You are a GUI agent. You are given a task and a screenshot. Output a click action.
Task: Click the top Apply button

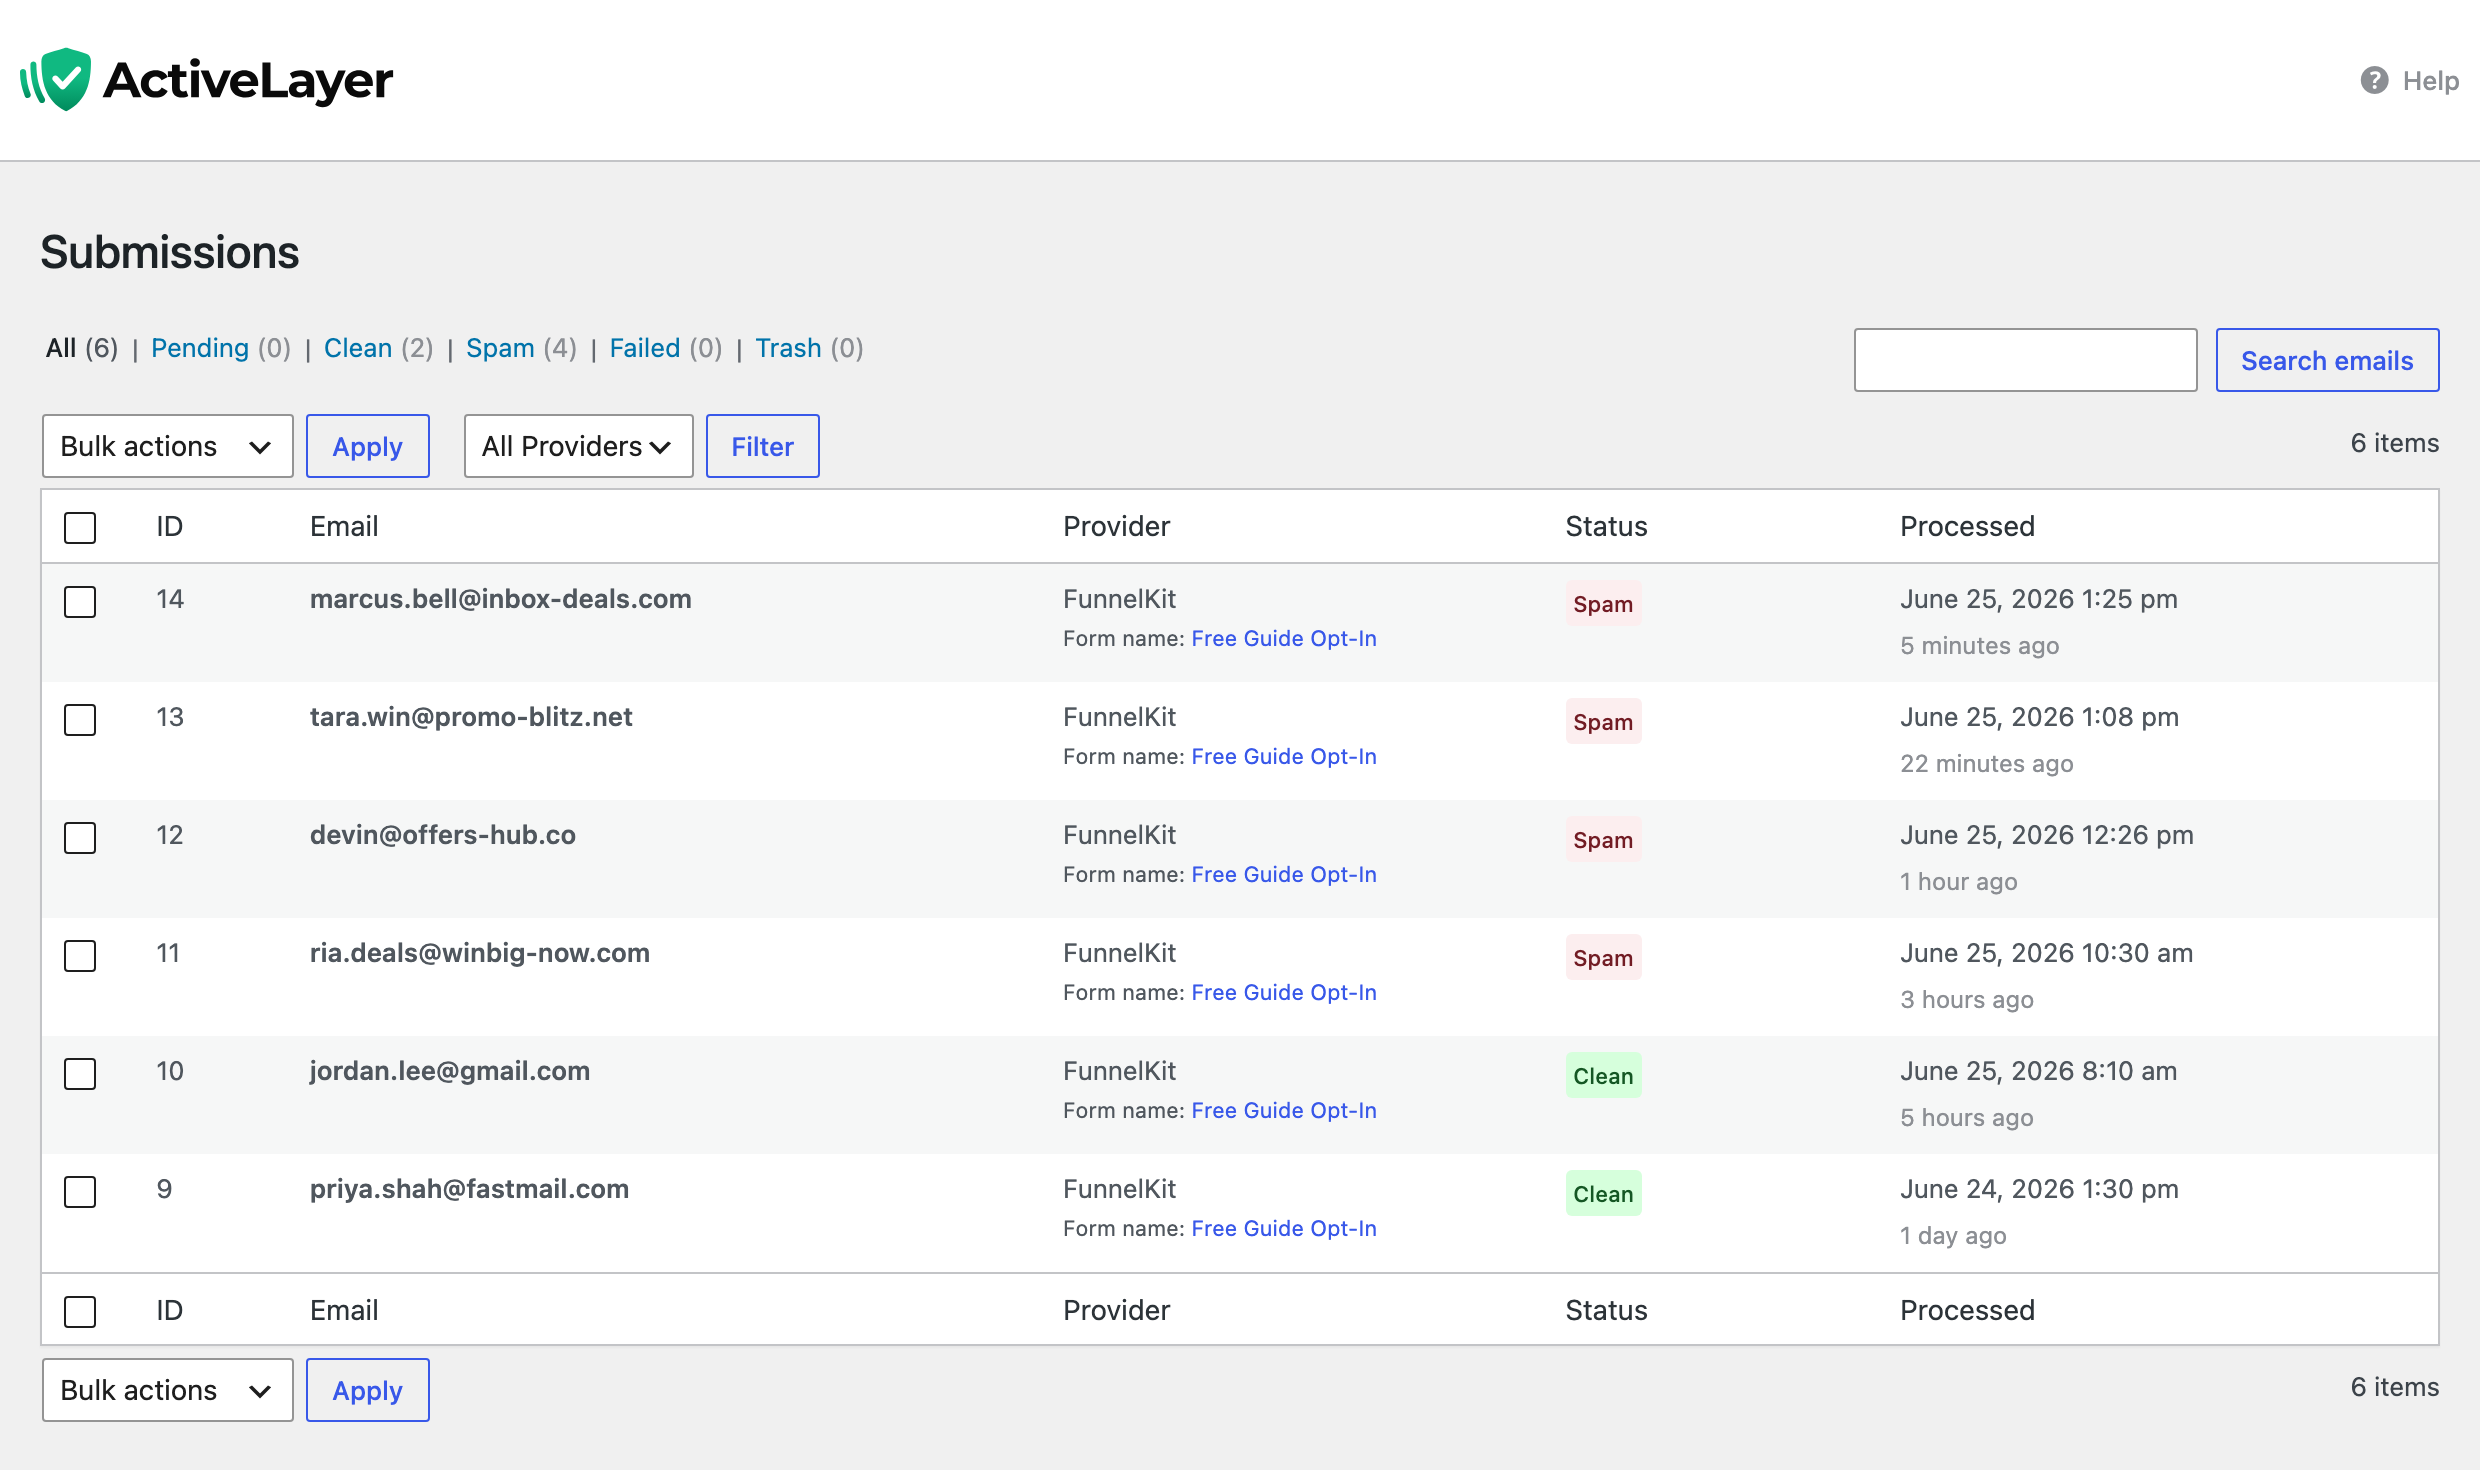368,446
